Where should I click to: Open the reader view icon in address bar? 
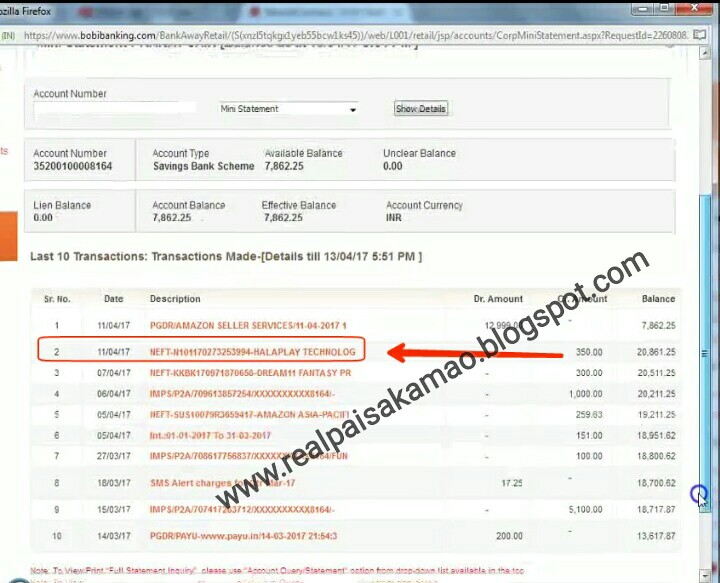point(699,35)
